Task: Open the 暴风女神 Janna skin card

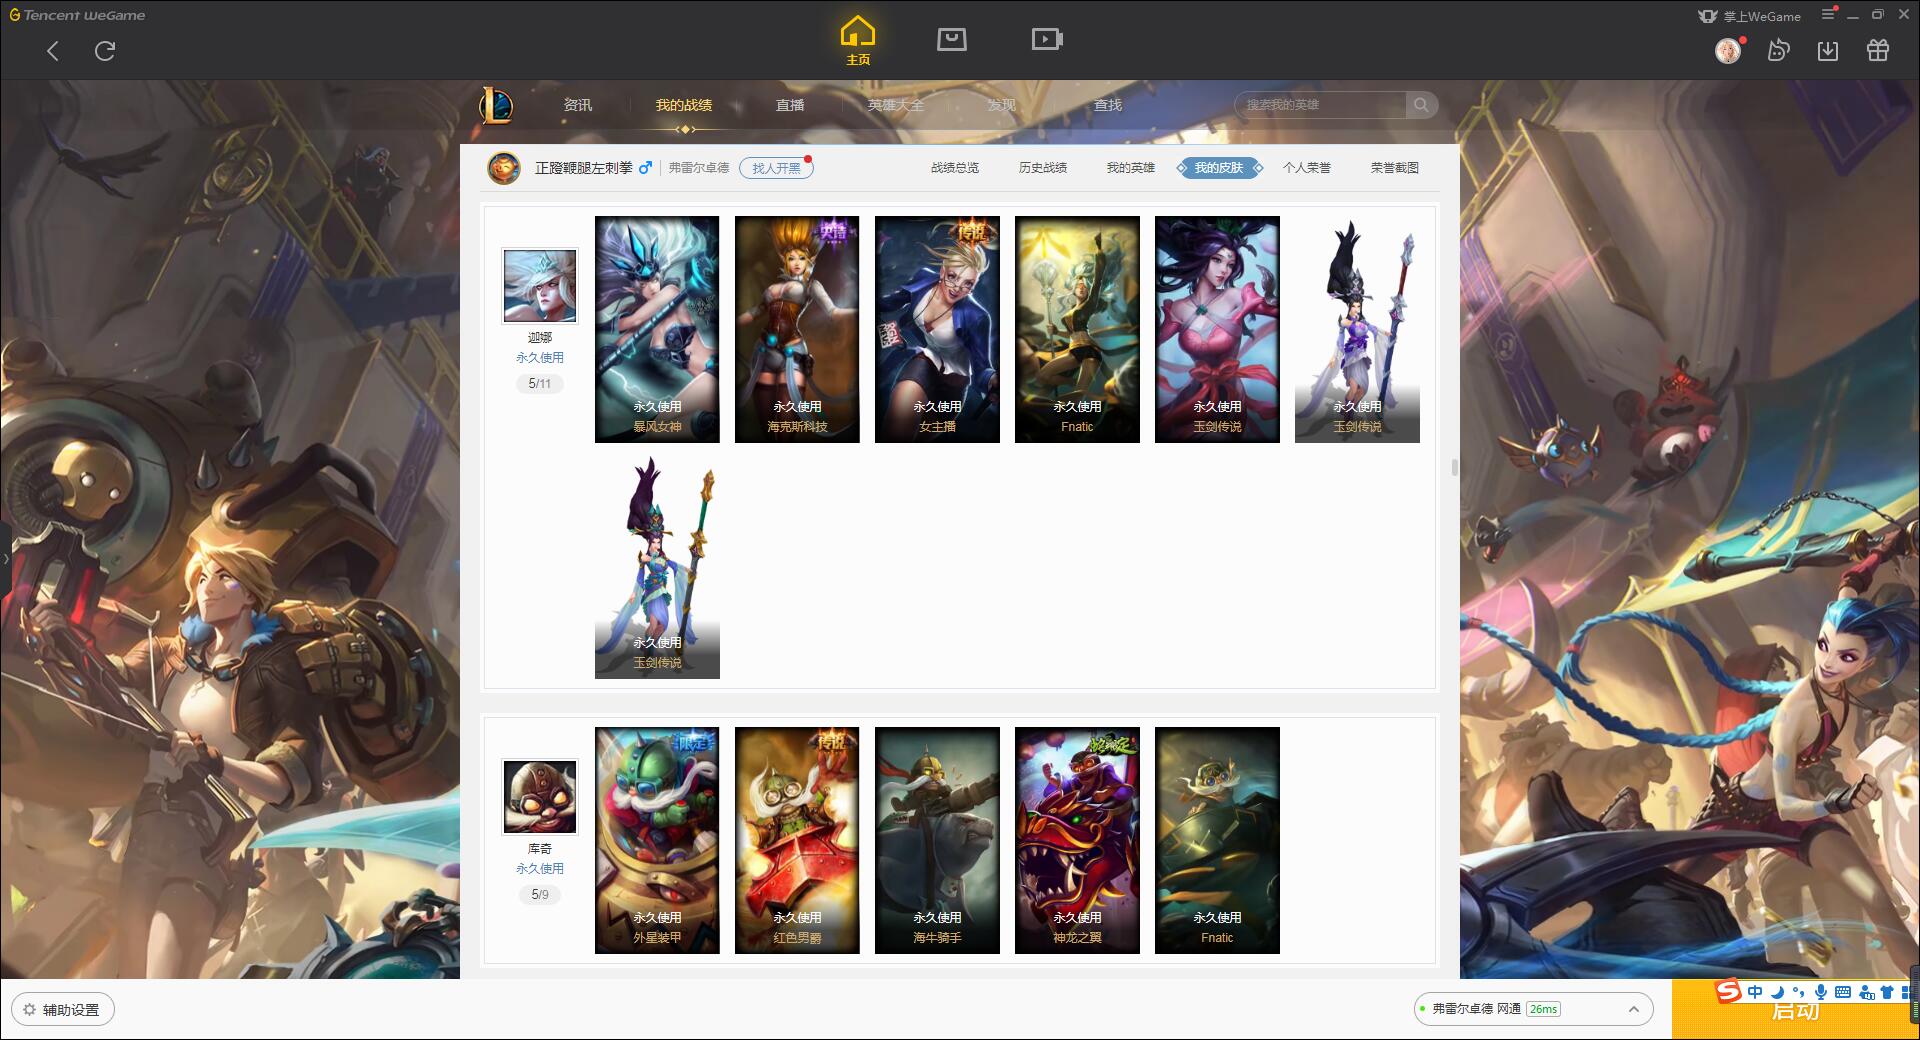Action: click(657, 329)
